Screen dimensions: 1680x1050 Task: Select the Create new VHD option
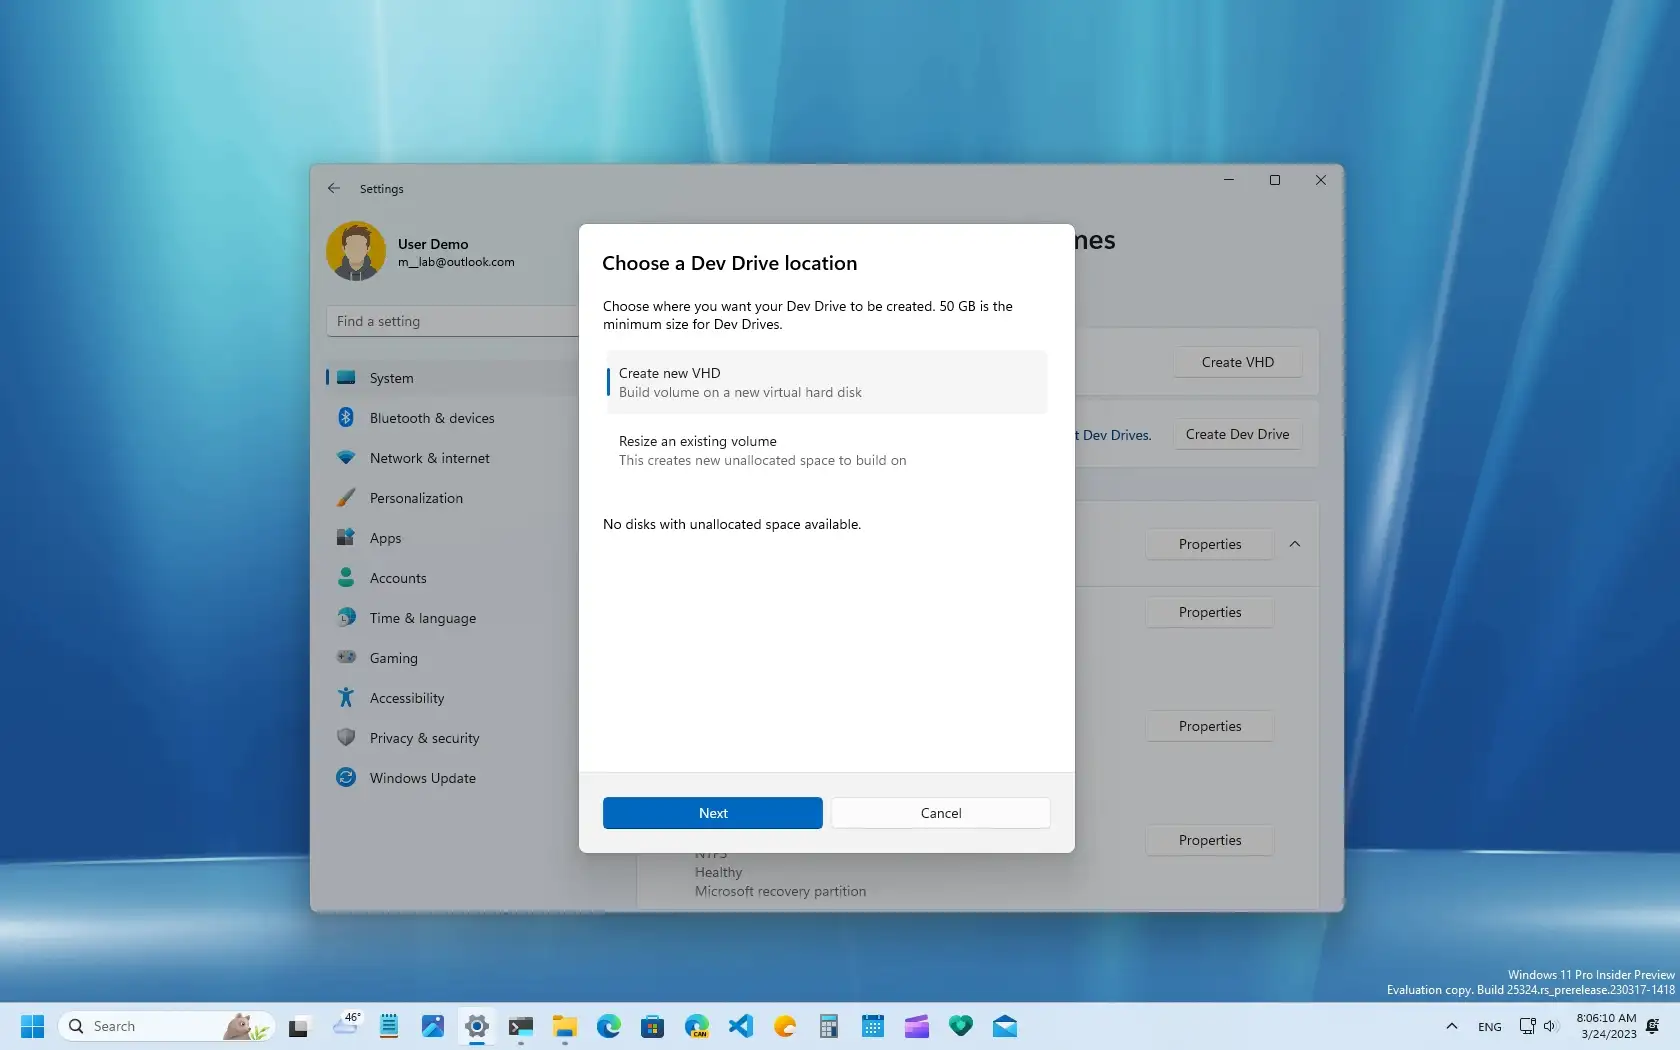coord(824,382)
